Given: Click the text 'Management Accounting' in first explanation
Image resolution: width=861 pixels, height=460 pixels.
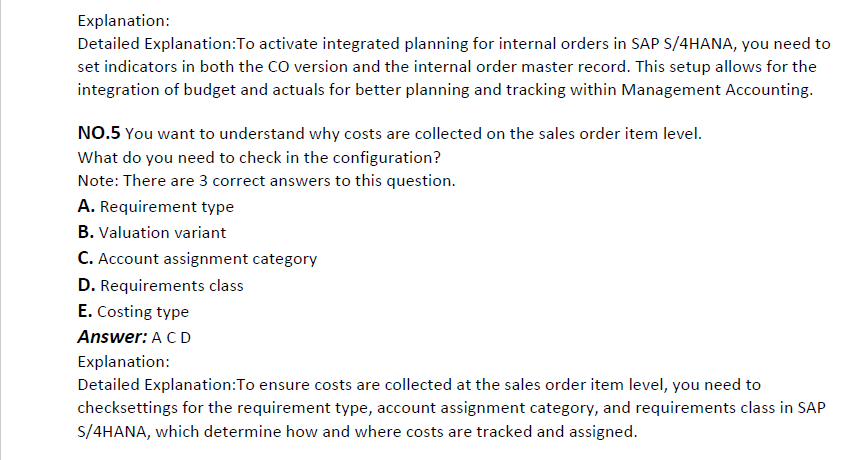Looking at the screenshot, I should pyautogui.click(x=717, y=90).
